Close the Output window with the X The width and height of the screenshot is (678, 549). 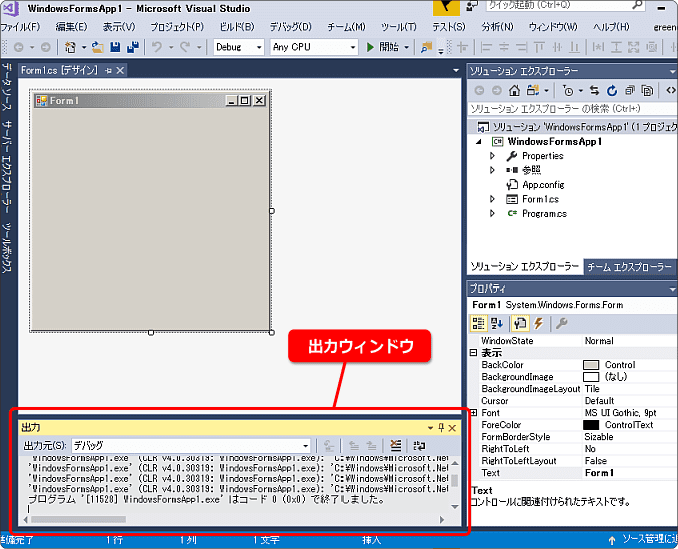(452, 428)
